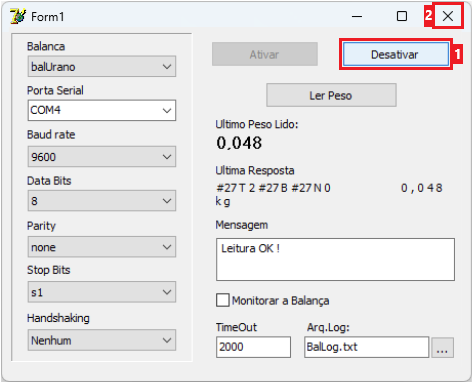The image size is (473, 382).
Task: Click Ler Peso to read weight
Action: (331, 95)
